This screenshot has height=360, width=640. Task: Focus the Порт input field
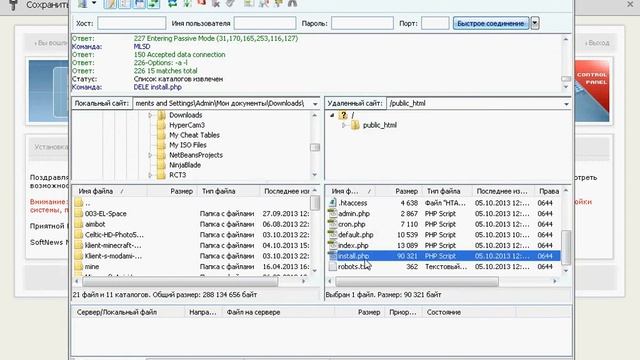click(x=435, y=23)
